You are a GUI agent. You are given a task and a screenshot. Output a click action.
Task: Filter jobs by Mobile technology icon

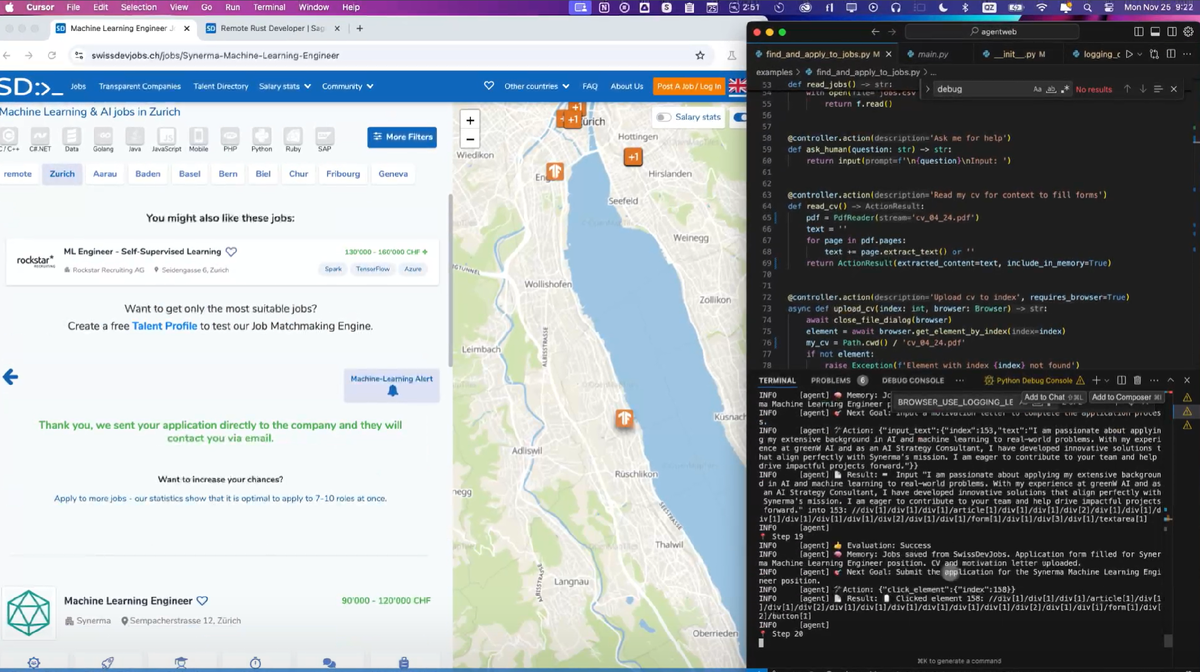tap(198, 138)
